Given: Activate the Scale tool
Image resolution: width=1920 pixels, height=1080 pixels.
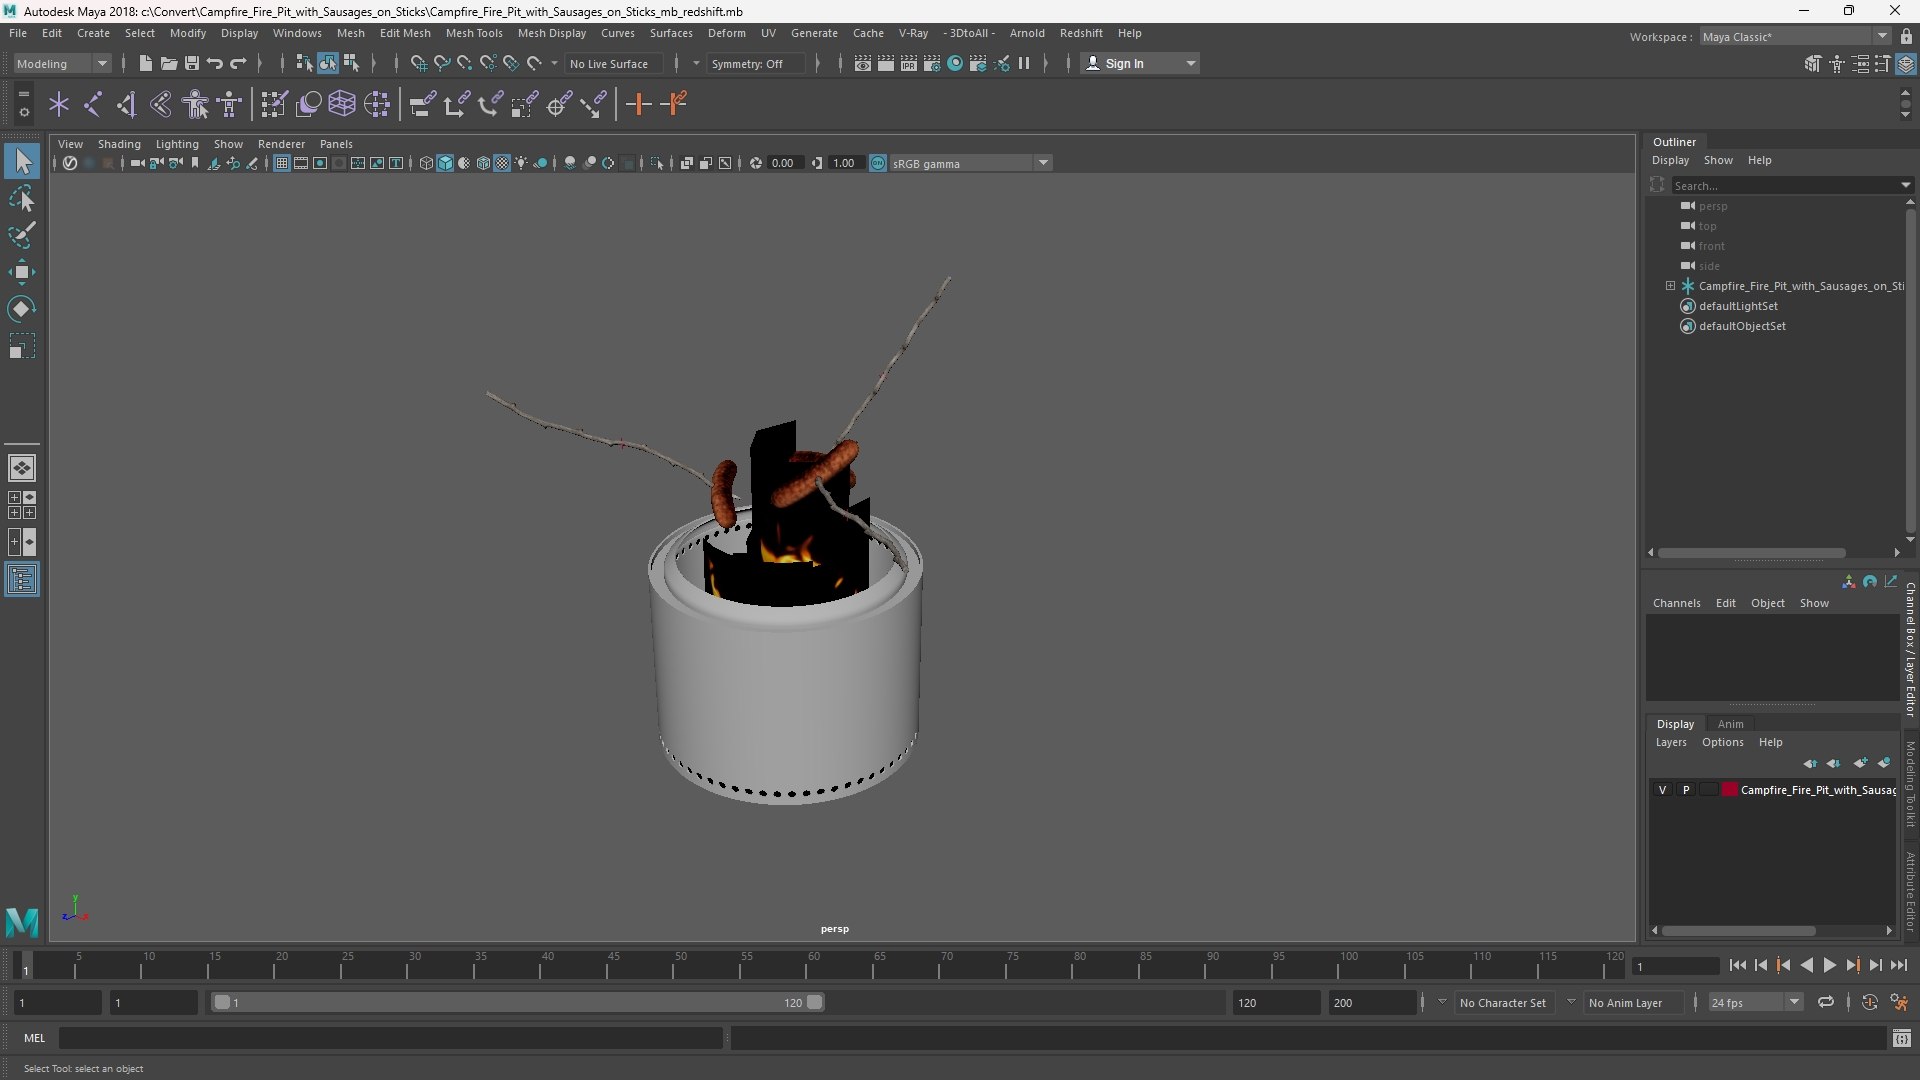Looking at the screenshot, I should point(22,346).
